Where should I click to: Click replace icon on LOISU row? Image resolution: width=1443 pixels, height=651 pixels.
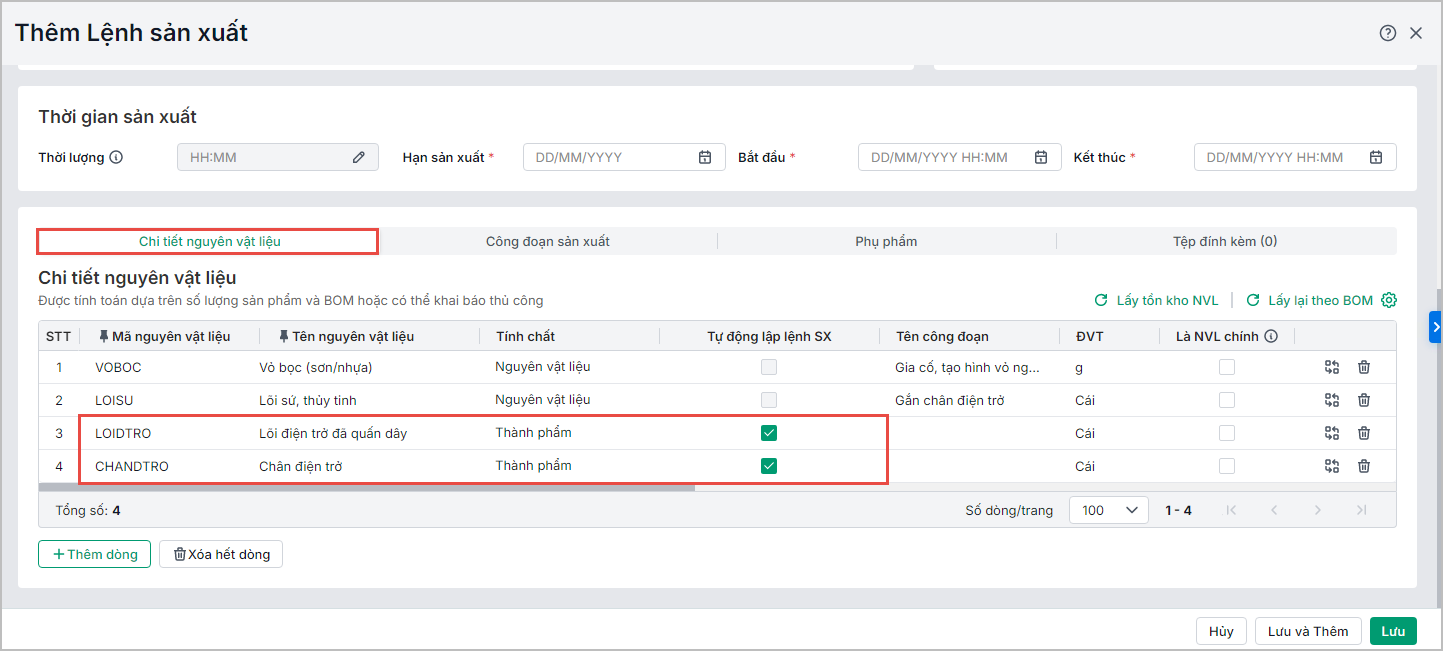click(x=1332, y=400)
